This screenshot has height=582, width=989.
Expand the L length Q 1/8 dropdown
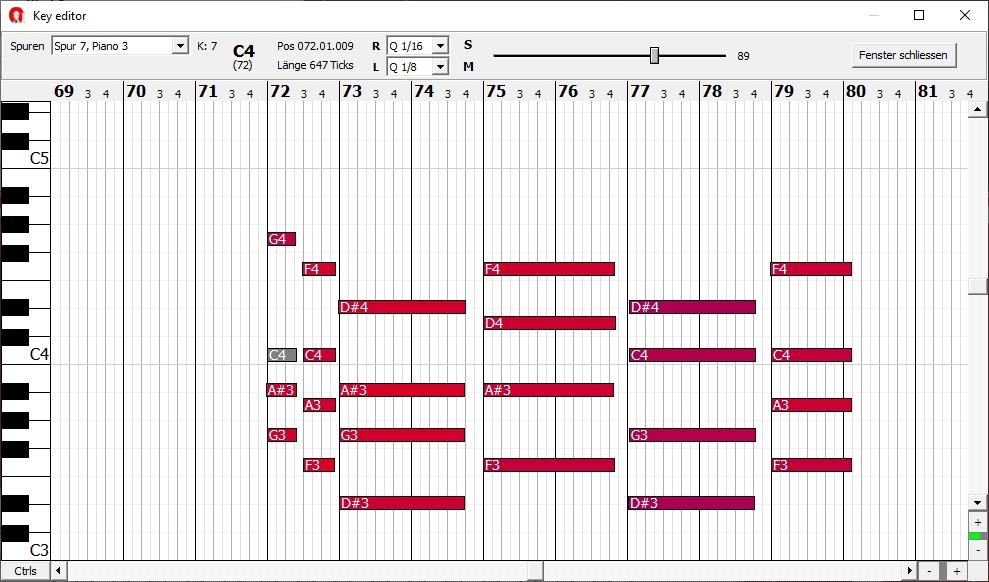(x=440, y=67)
